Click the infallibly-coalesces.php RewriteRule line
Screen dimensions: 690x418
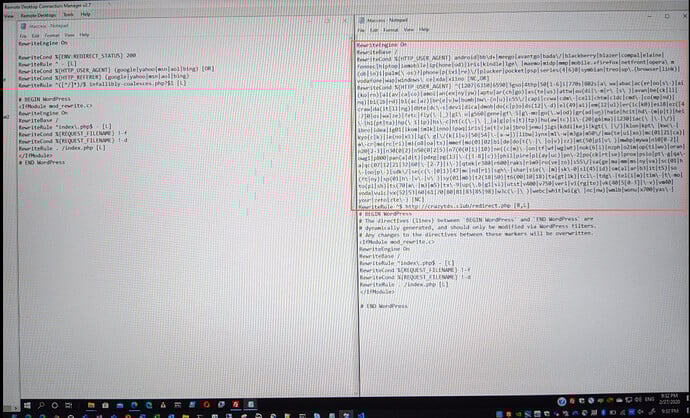click(102, 83)
